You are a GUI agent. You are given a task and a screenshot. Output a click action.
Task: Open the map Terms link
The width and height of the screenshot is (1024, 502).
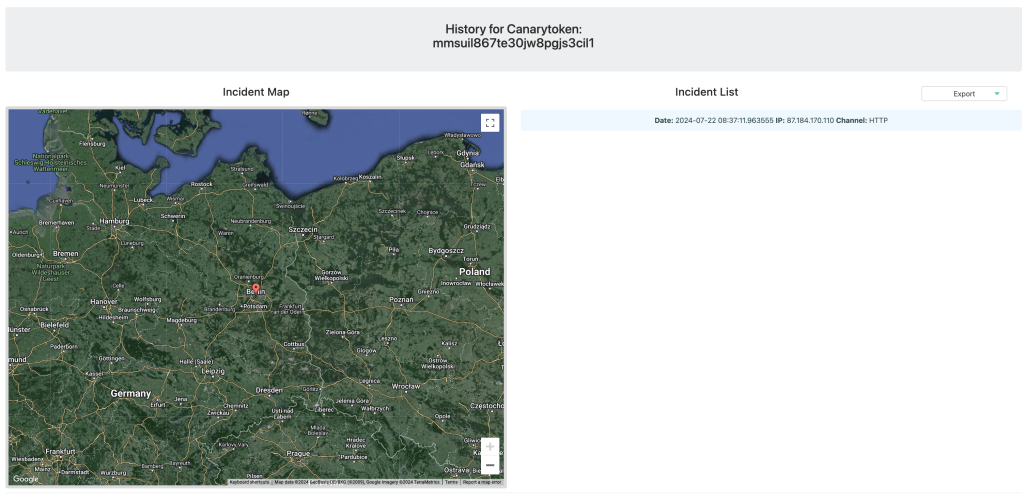pyautogui.click(x=451, y=482)
